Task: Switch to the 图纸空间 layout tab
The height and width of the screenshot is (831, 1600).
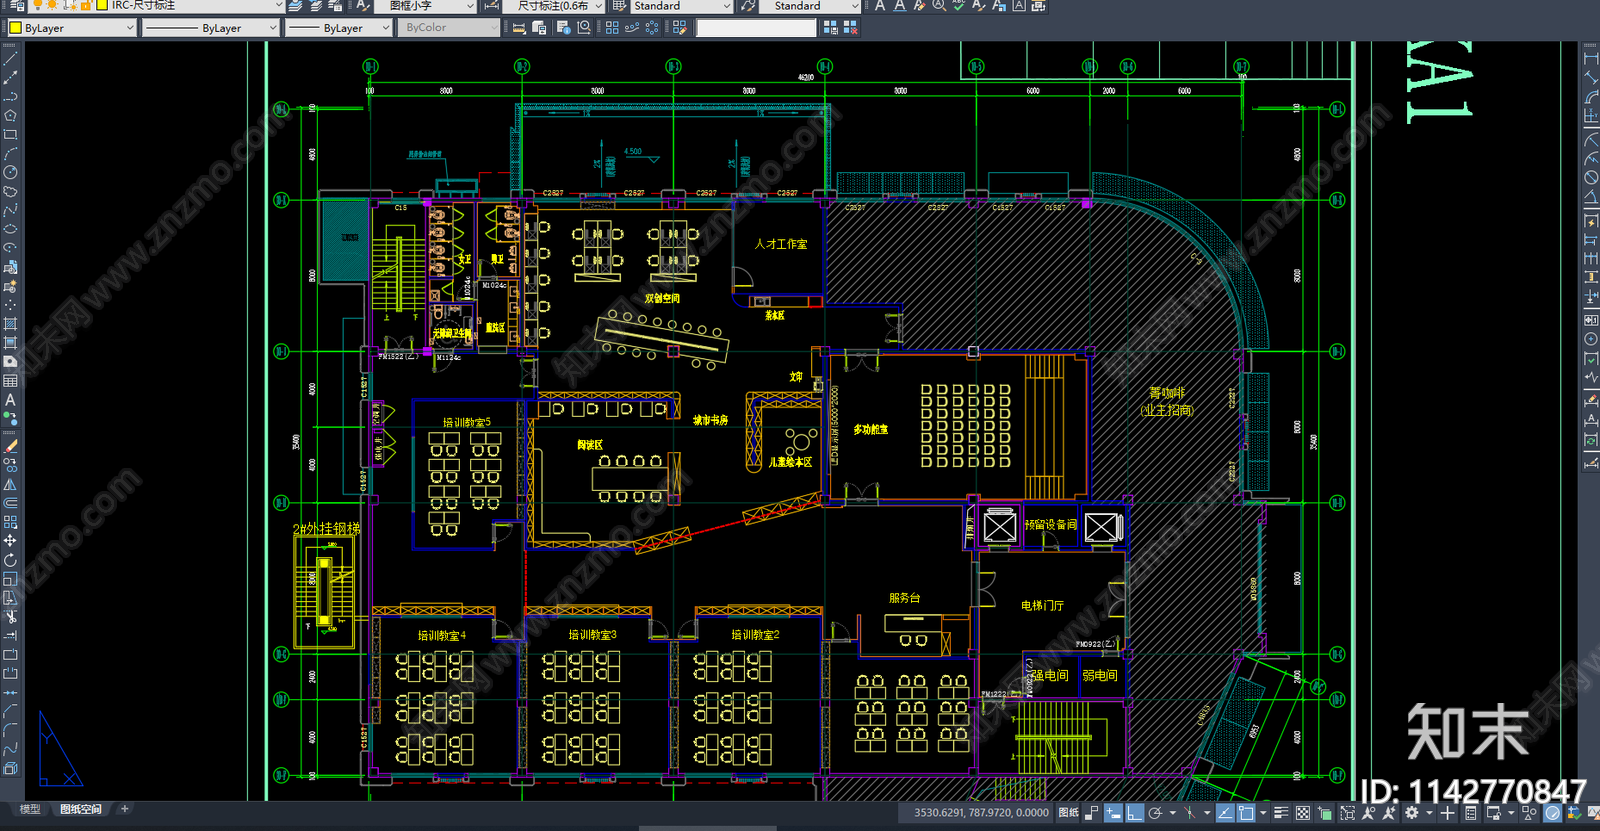Action: pos(80,809)
